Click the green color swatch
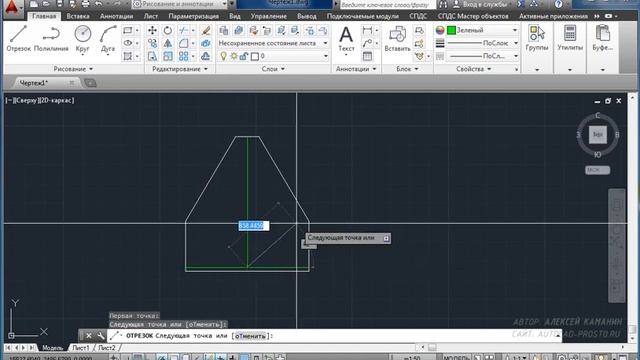 pos(451,30)
